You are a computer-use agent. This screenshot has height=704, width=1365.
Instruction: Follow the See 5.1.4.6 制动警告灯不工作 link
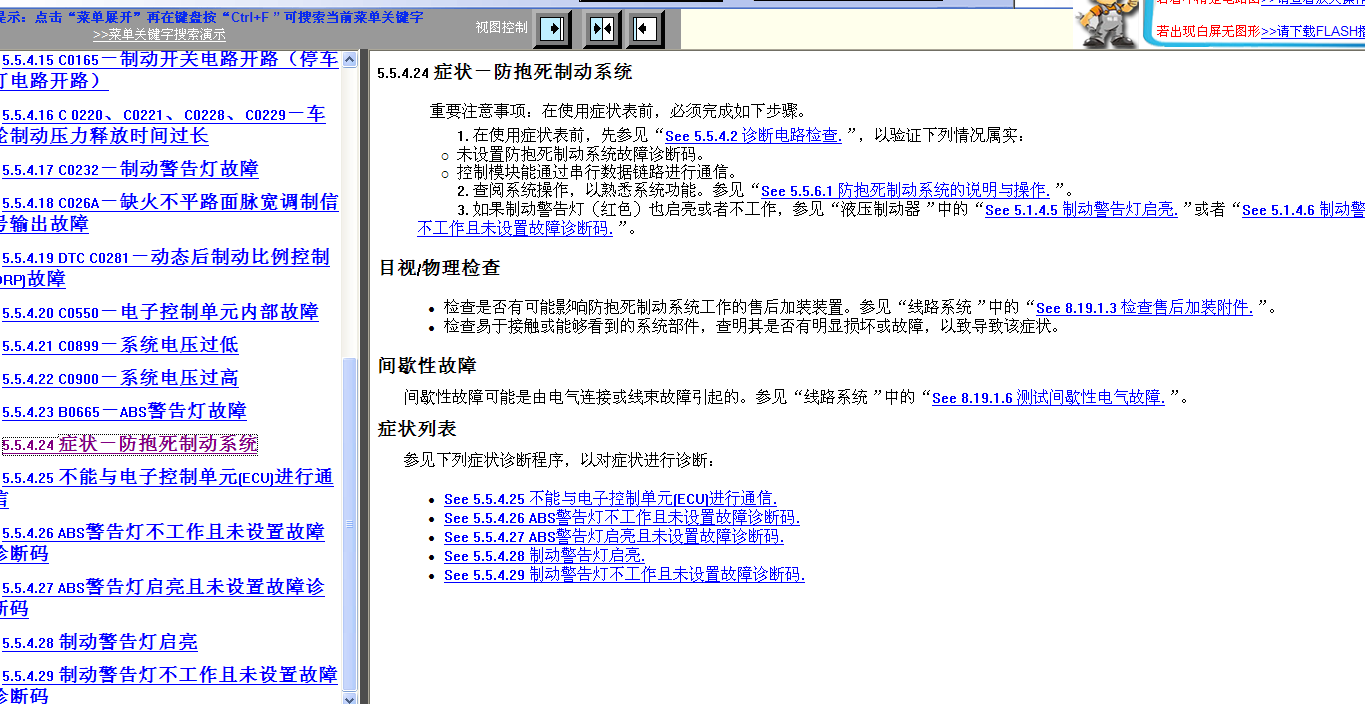[x=1303, y=210]
